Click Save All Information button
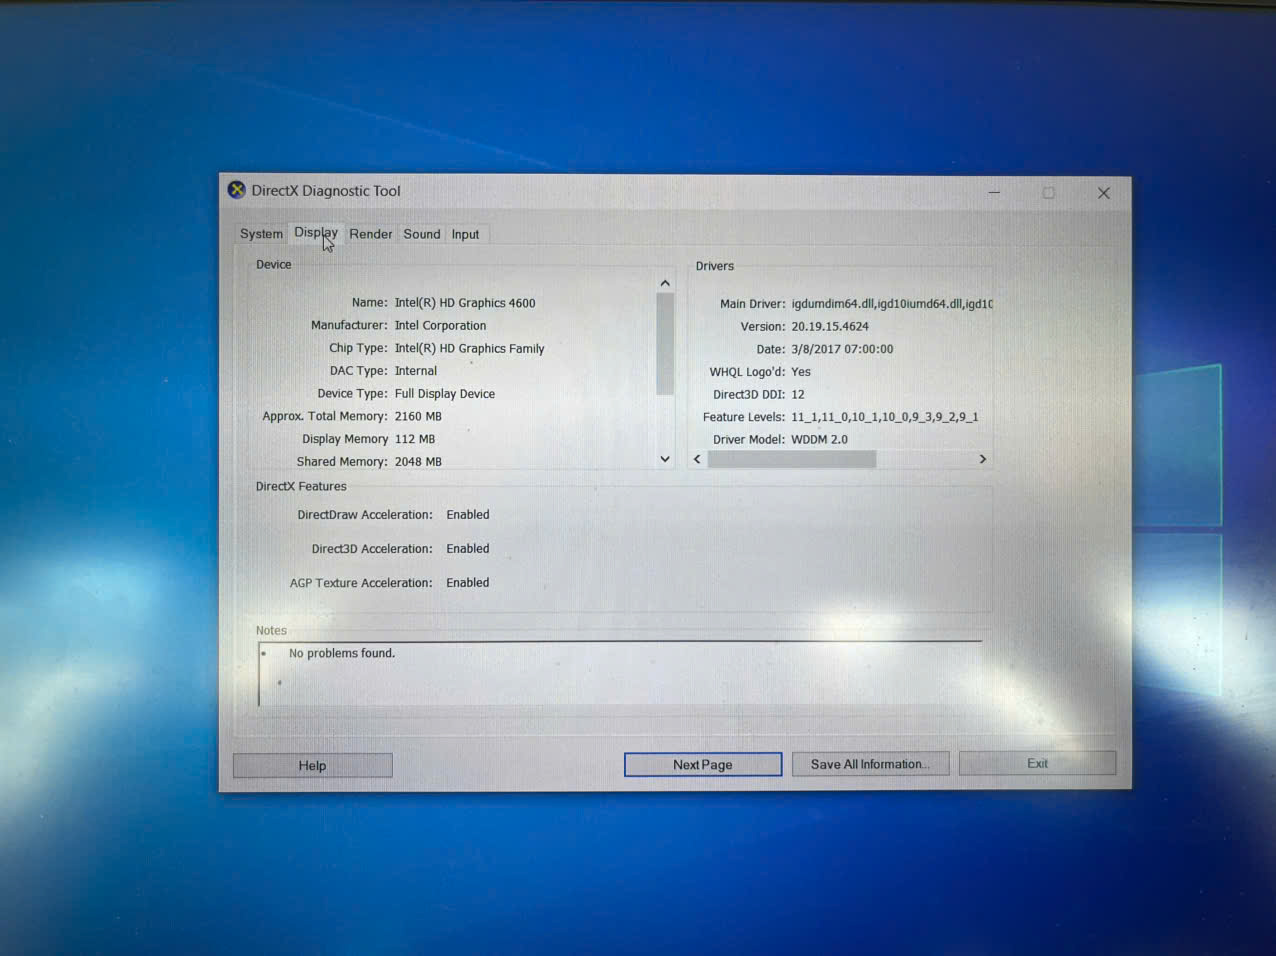The image size is (1276, 956). pyautogui.click(x=870, y=764)
